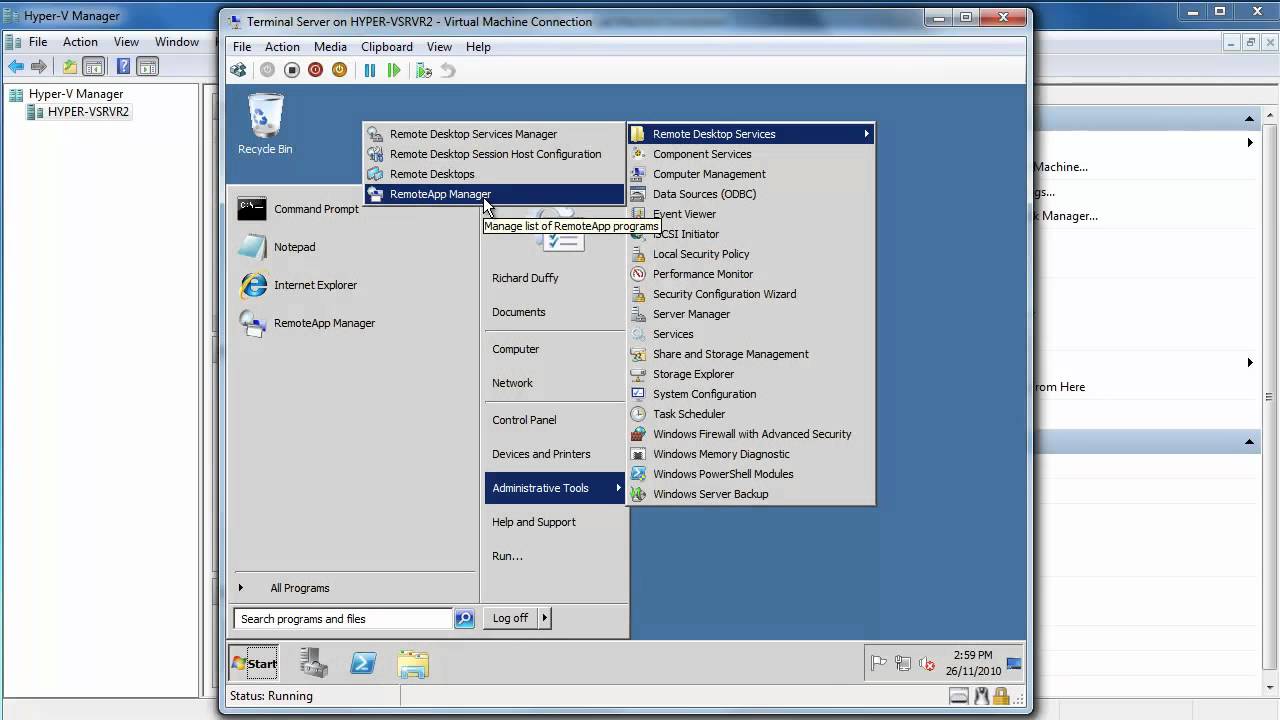Viewport: 1280px width, 720px height.
Task: Click the Revert toolbar icon
Action: click(x=448, y=70)
